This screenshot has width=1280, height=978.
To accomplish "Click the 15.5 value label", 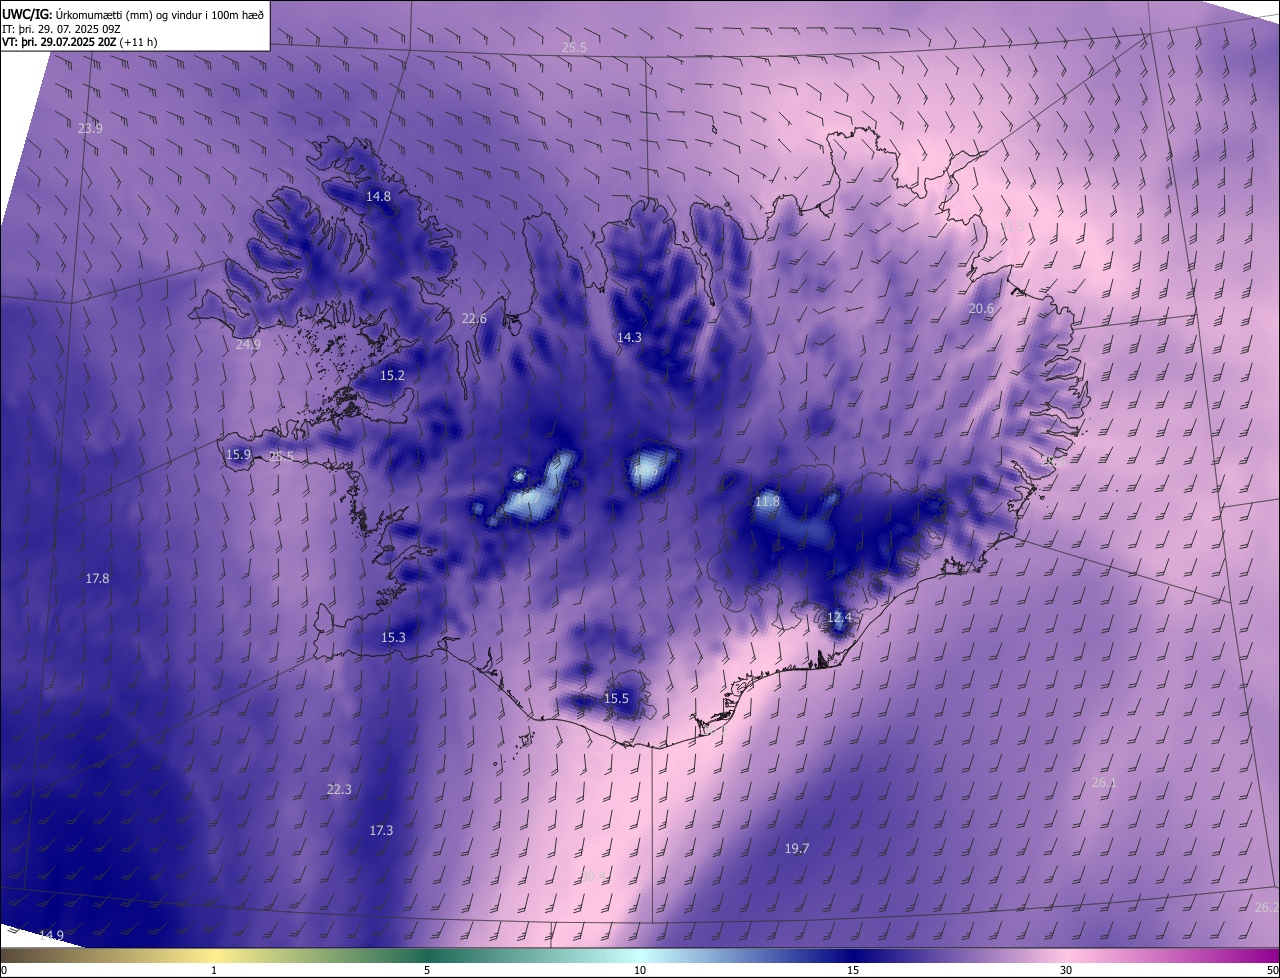I will (x=616, y=699).
